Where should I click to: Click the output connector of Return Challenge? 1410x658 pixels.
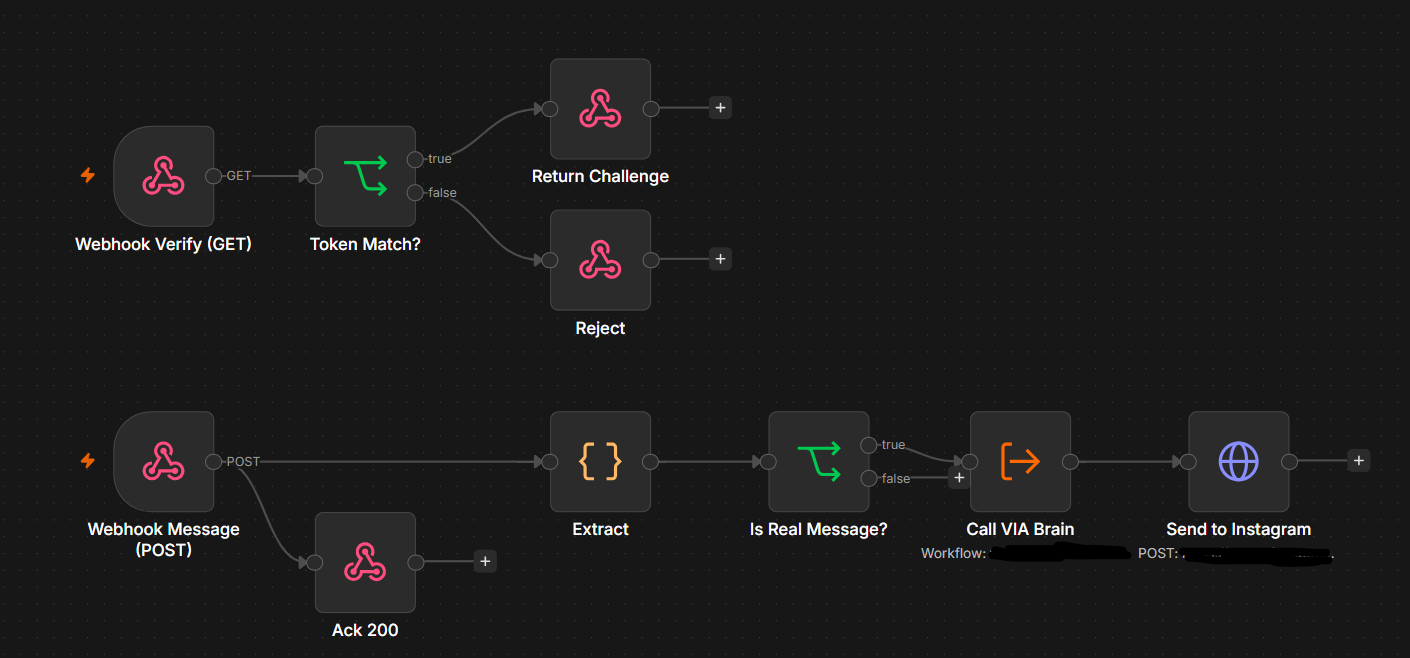click(650, 109)
